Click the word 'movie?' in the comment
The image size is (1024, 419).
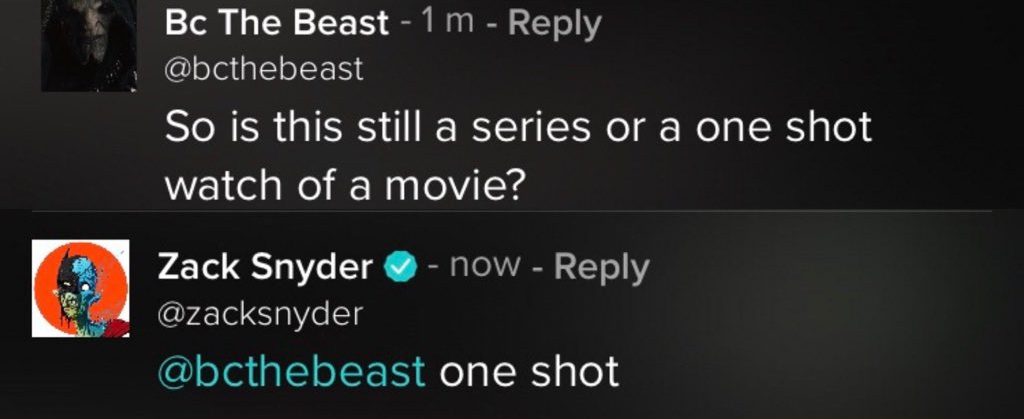tap(455, 187)
